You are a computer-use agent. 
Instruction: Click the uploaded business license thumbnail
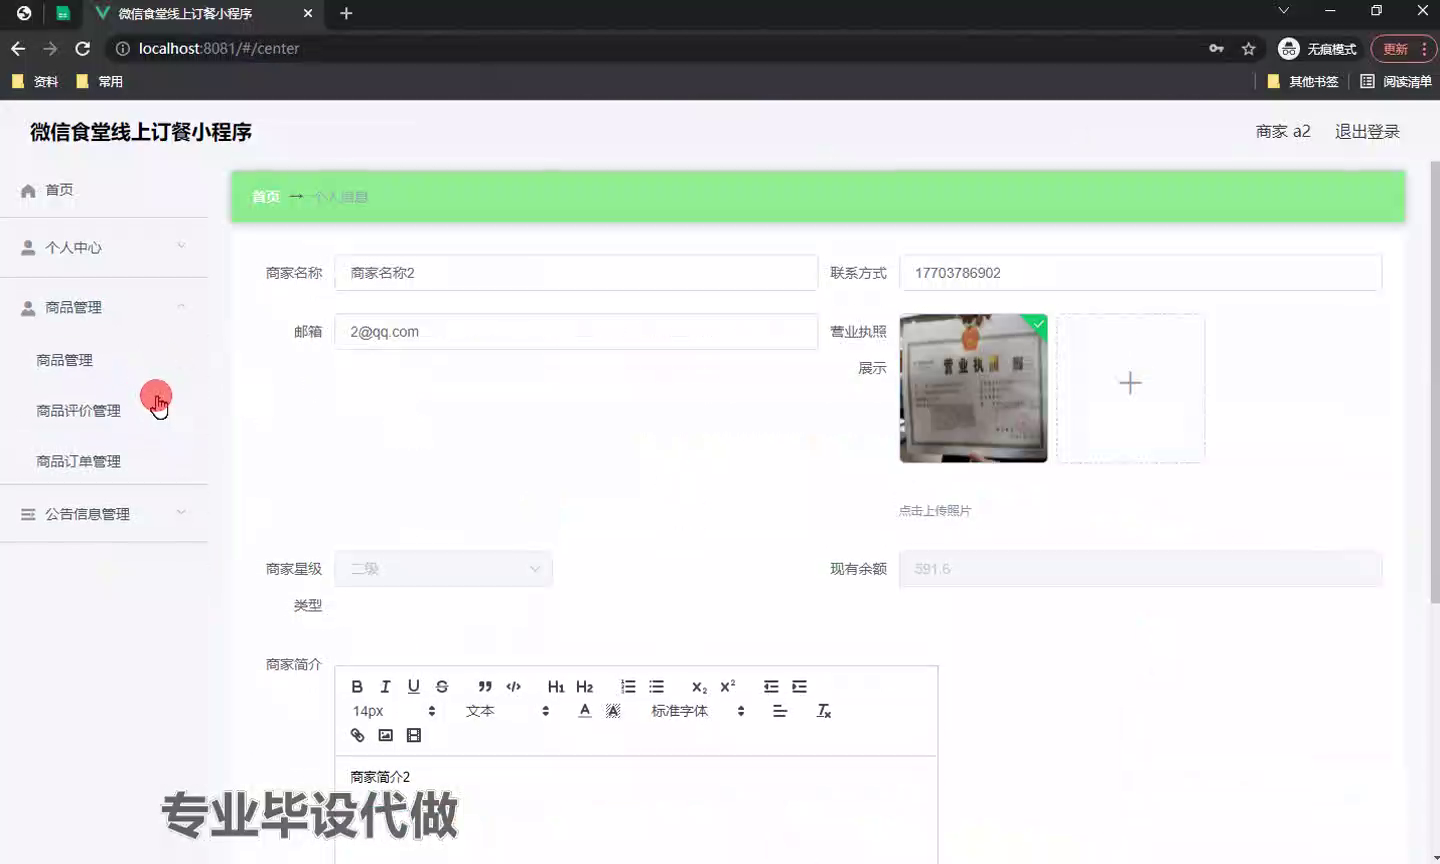point(973,388)
